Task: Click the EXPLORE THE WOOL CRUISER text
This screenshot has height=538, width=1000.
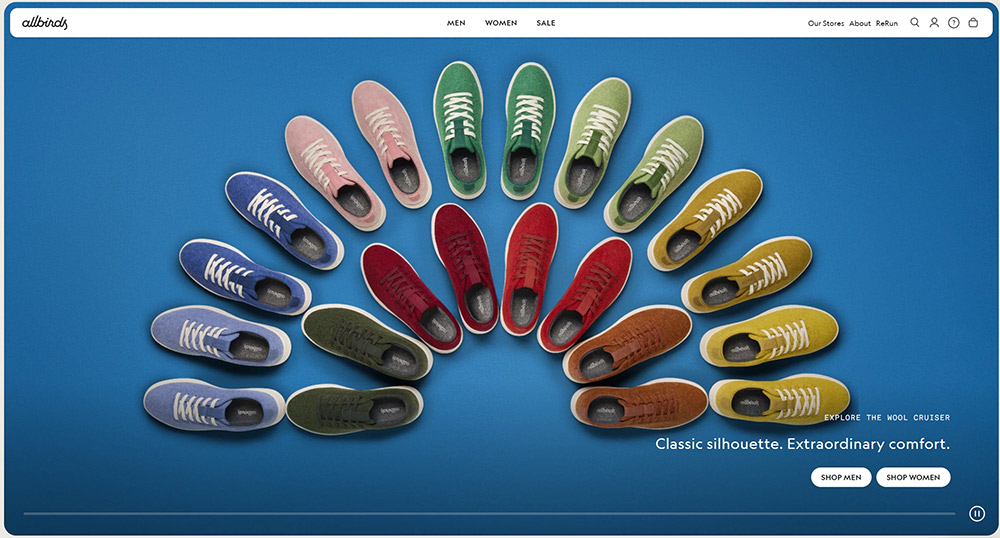Action: 887,418
